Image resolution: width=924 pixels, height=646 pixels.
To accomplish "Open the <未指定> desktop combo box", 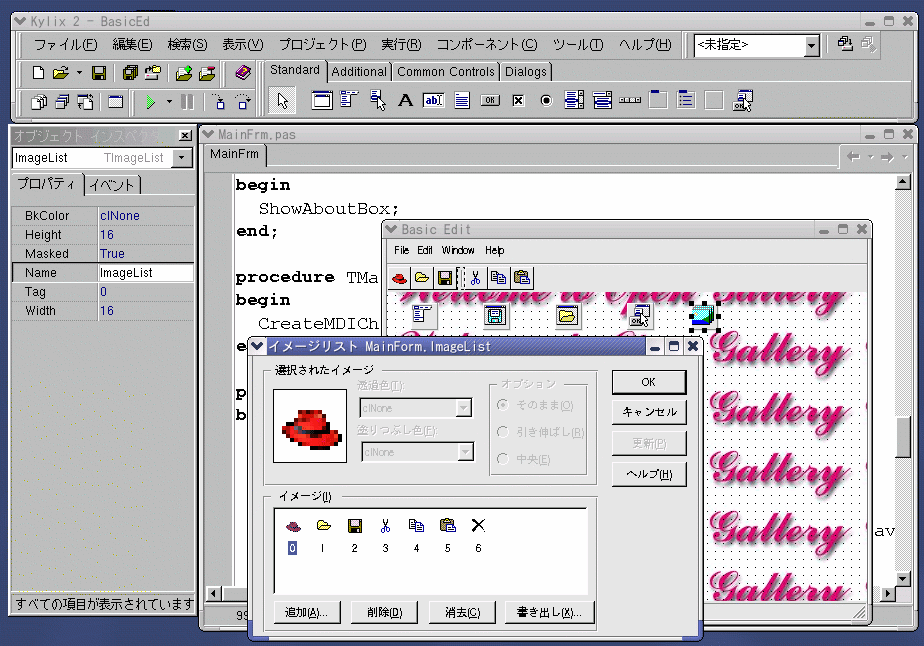I will pyautogui.click(x=812, y=45).
